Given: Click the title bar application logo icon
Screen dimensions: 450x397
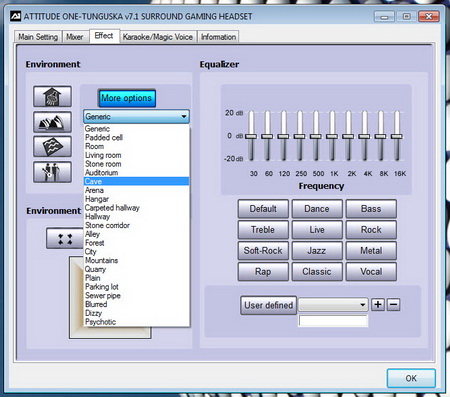Looking at the screenshot, I should (15, 16).
